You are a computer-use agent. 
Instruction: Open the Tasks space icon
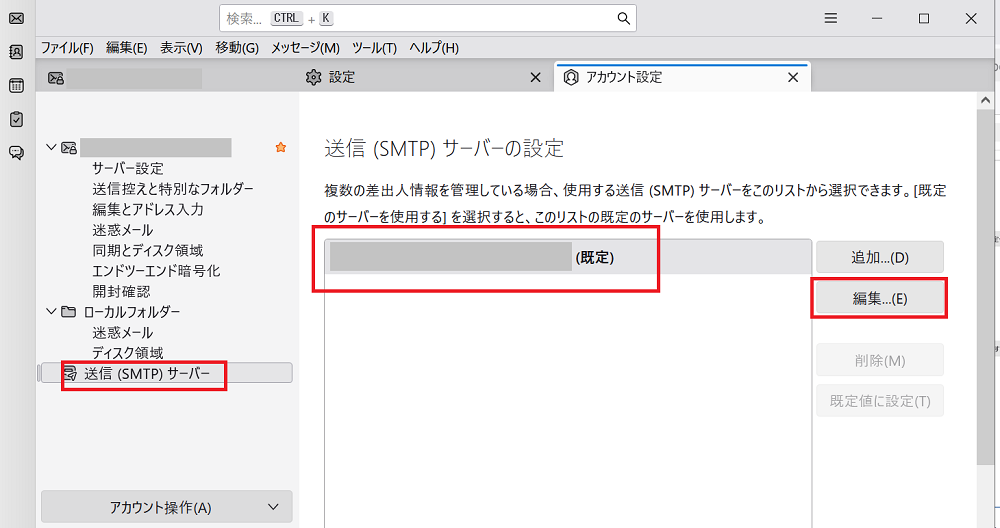16,119
